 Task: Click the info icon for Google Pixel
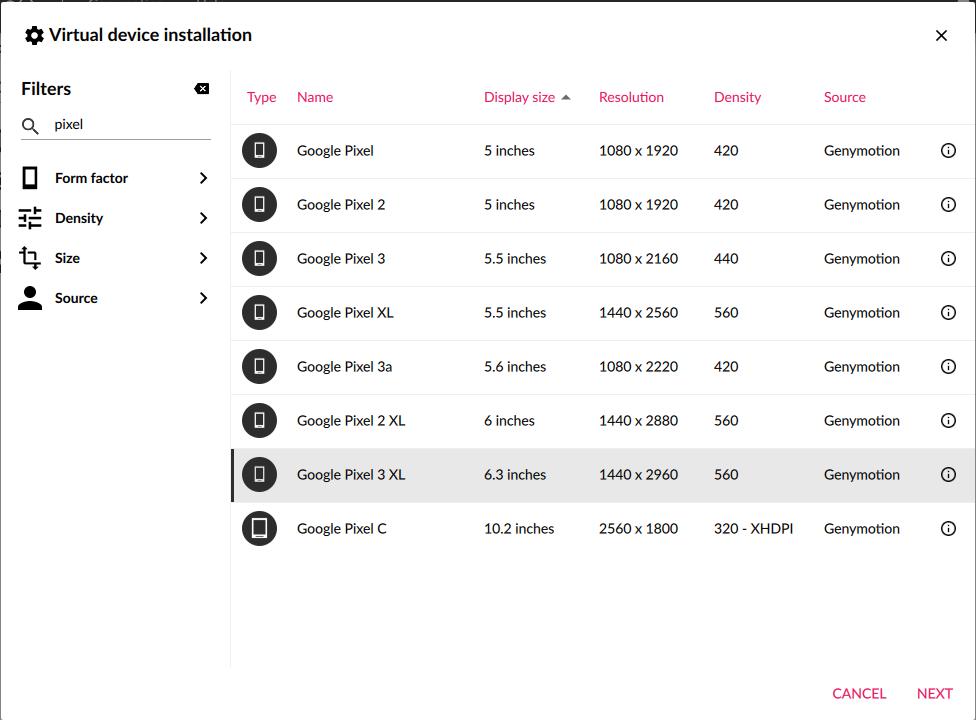(x=948, y=151)
